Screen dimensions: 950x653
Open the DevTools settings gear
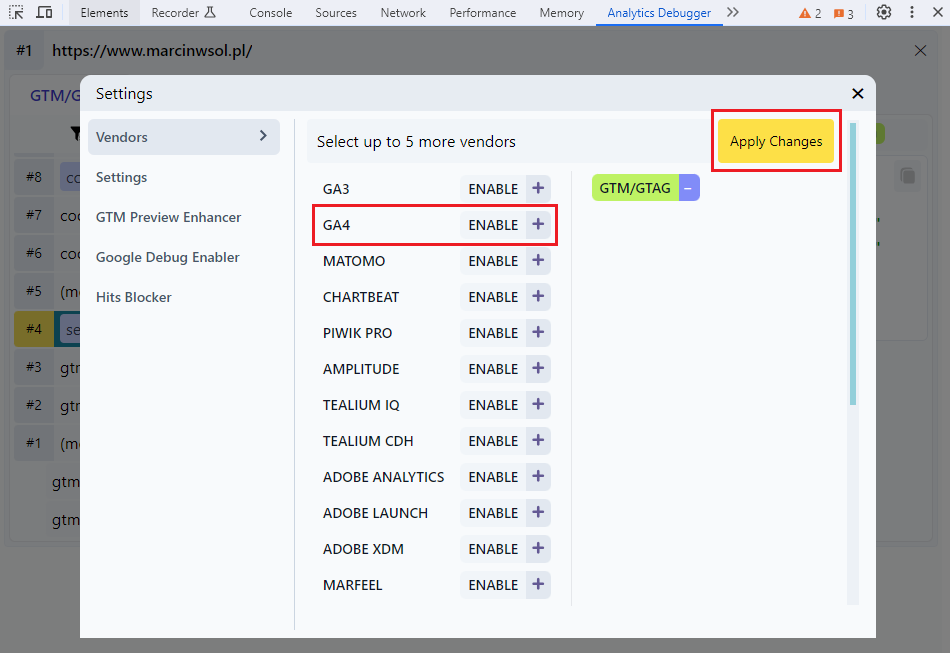[x=884, y=12]
